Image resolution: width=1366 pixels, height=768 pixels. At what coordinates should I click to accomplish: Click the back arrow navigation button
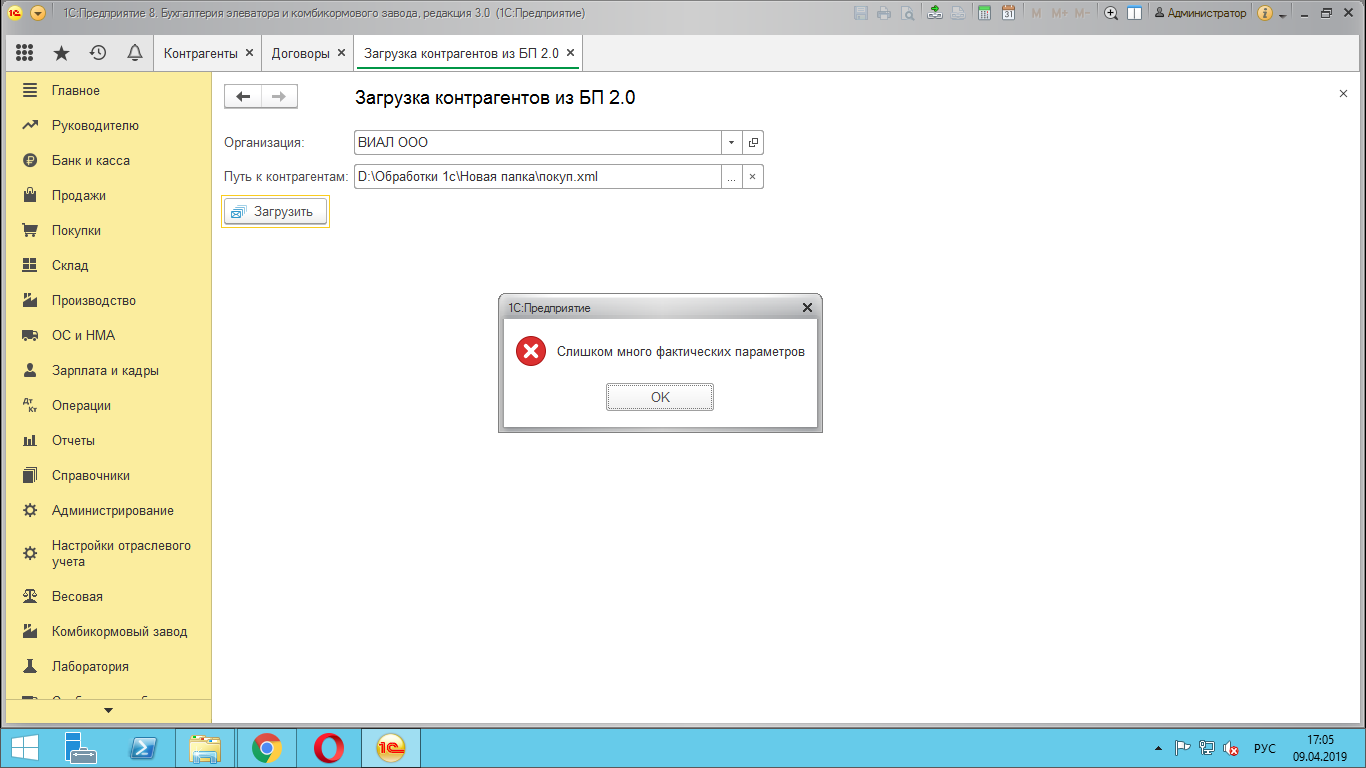(x=242, y=96)
